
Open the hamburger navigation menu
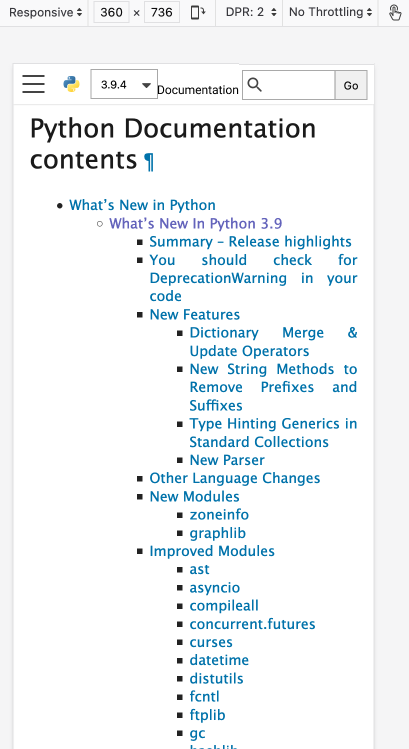(x=33, y=84)
